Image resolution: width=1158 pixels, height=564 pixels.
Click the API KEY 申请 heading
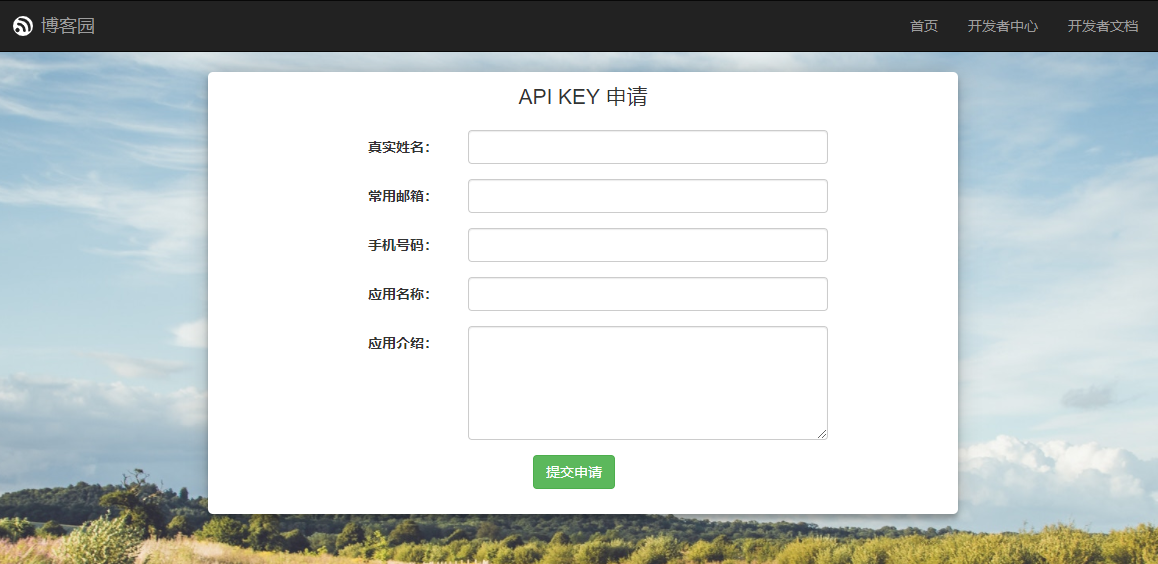583,97
